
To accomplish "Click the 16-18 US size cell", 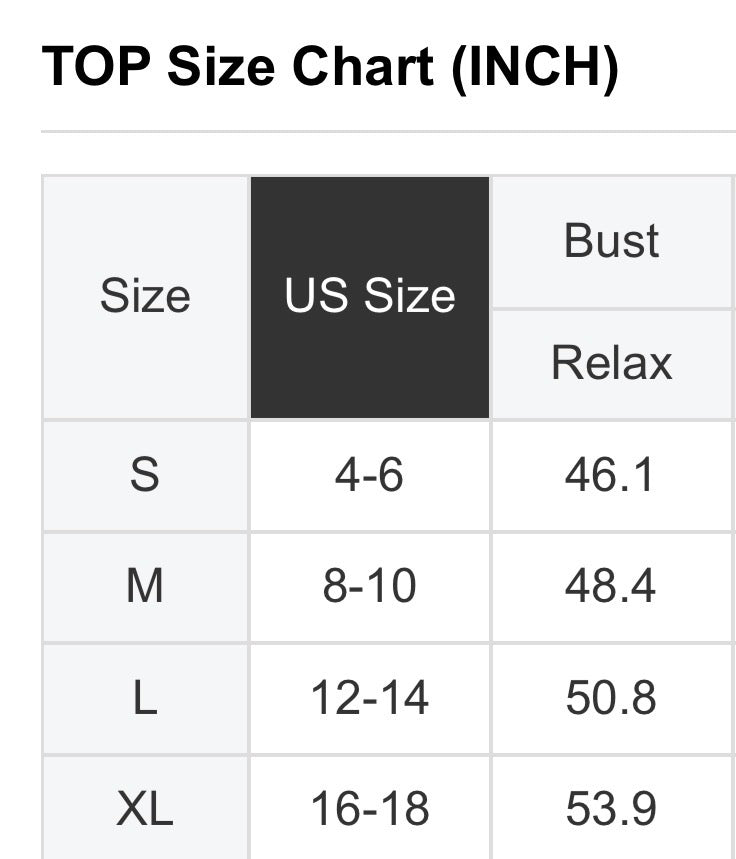I will (x=370, y=809).
